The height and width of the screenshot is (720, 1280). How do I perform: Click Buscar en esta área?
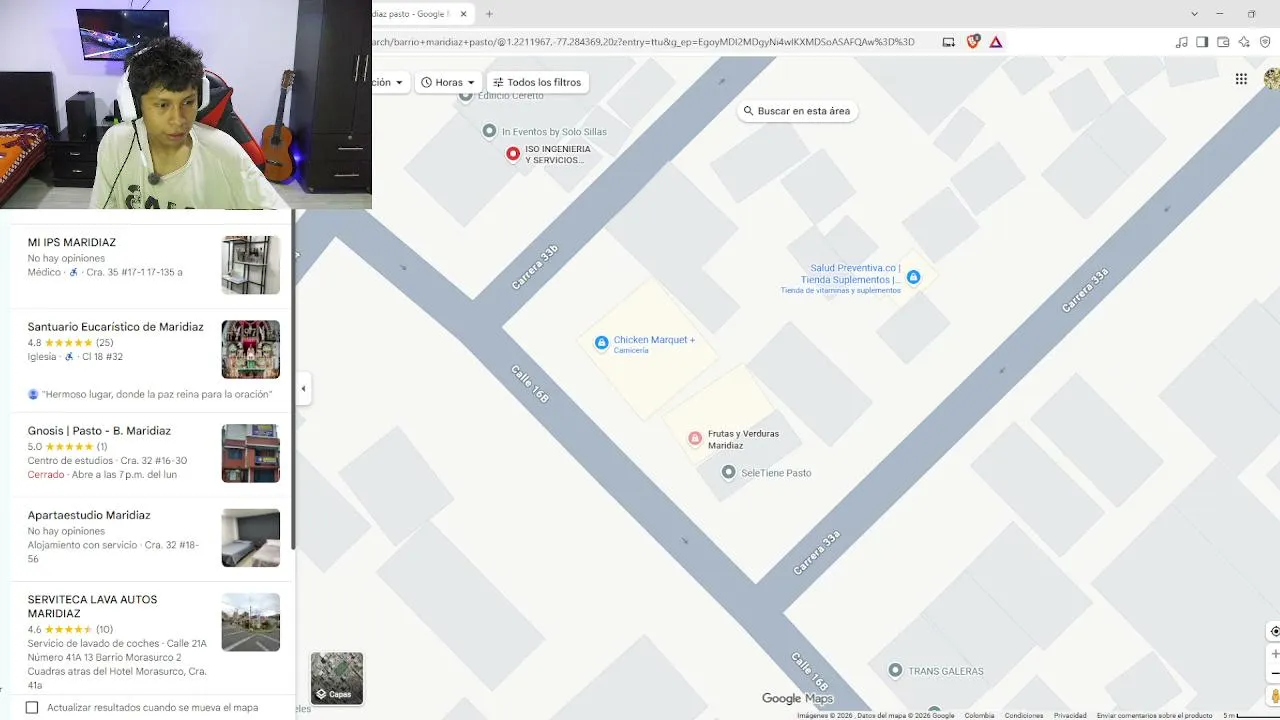click(x=797, y=111)
